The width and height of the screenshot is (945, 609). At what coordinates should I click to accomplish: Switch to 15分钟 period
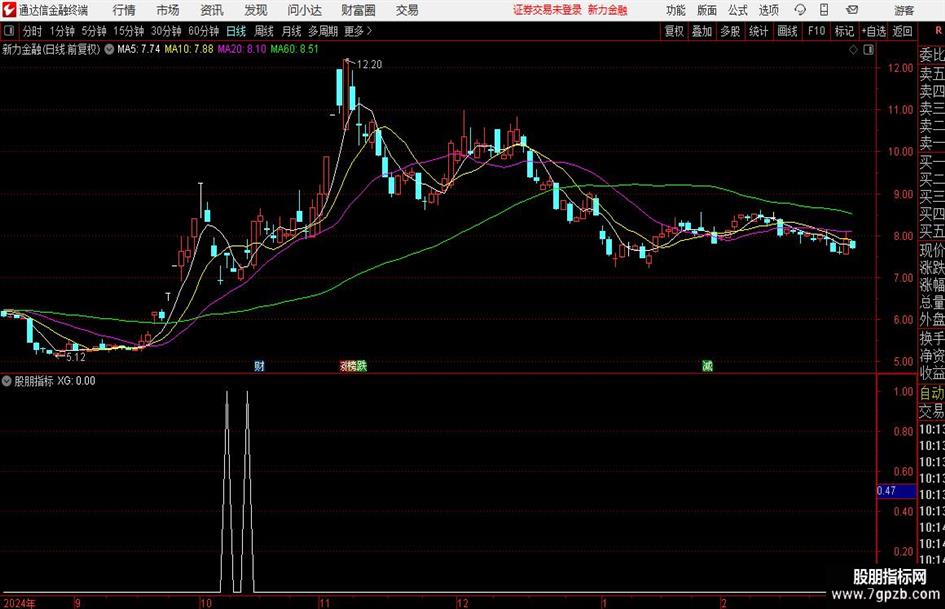coord(128,31)
